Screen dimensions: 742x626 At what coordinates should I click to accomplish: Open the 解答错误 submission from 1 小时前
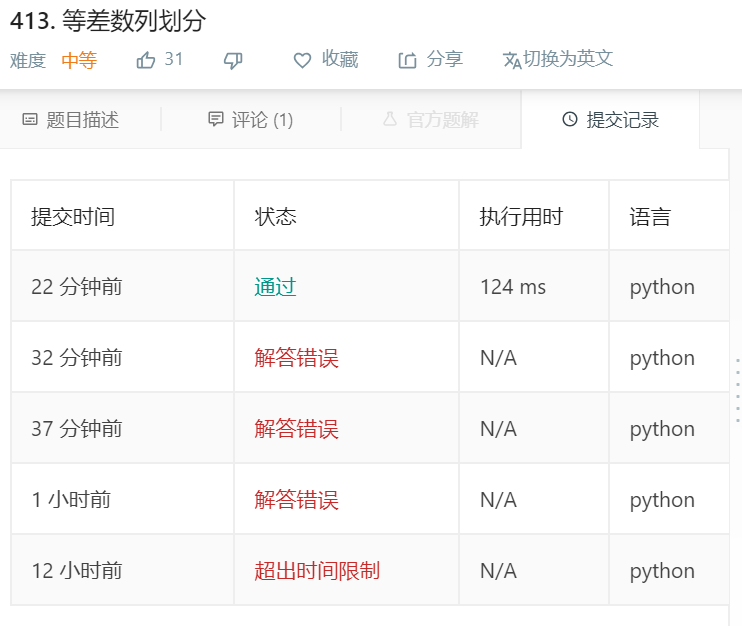point(296,500)
